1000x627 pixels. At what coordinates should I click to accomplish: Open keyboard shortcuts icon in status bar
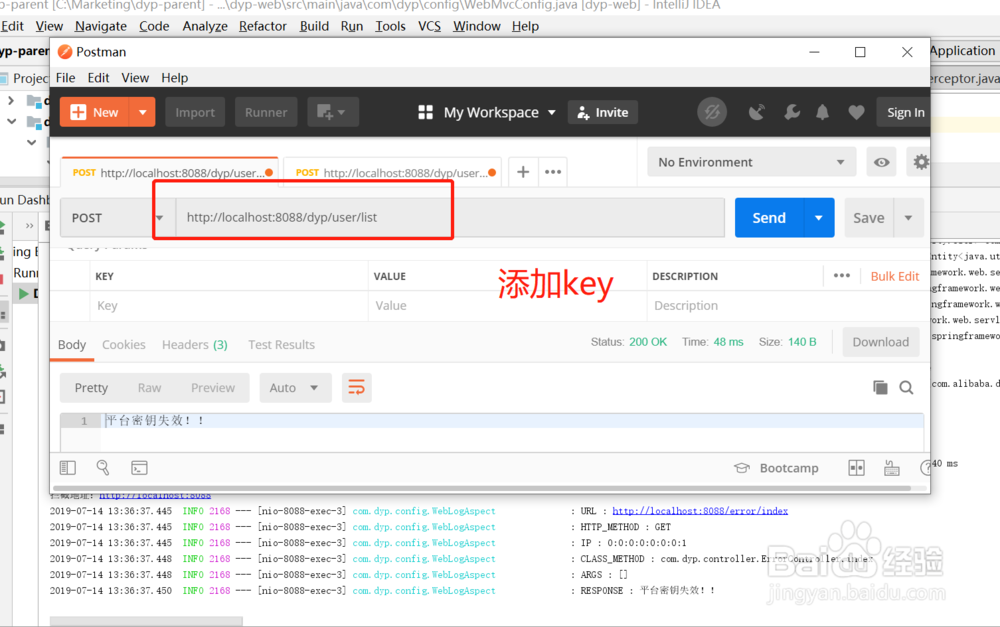tap(892, 468)
